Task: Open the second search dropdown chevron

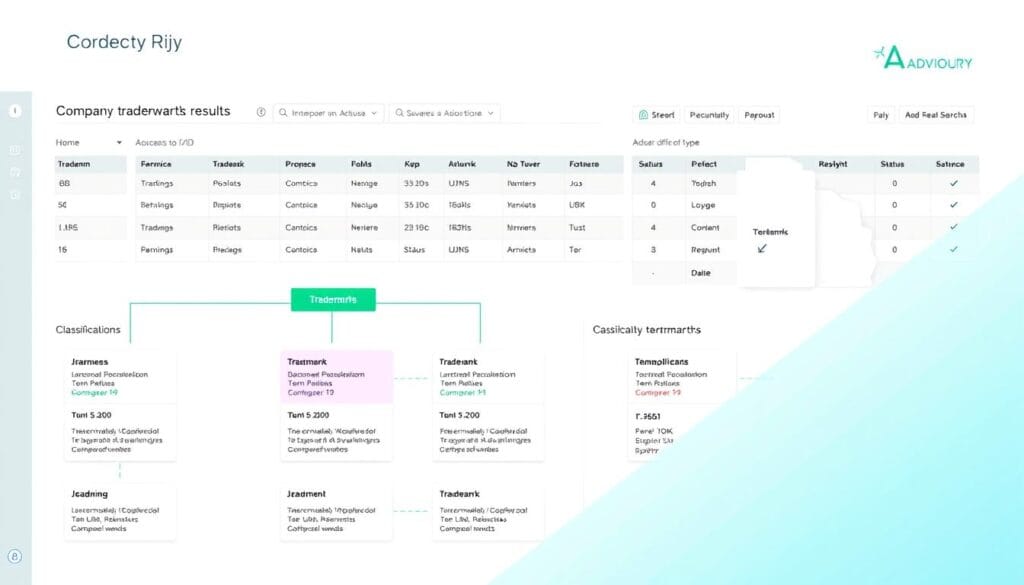Action: (490, 113)
